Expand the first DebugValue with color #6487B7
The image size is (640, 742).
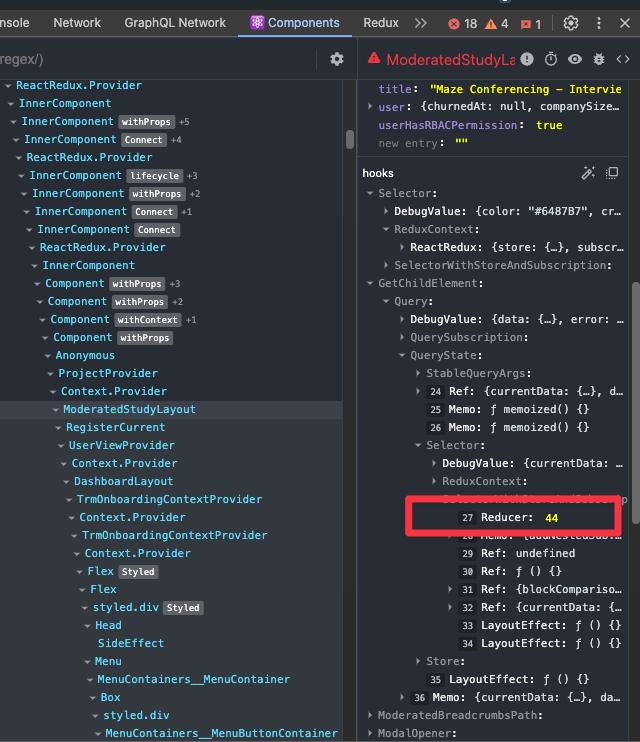386,211
